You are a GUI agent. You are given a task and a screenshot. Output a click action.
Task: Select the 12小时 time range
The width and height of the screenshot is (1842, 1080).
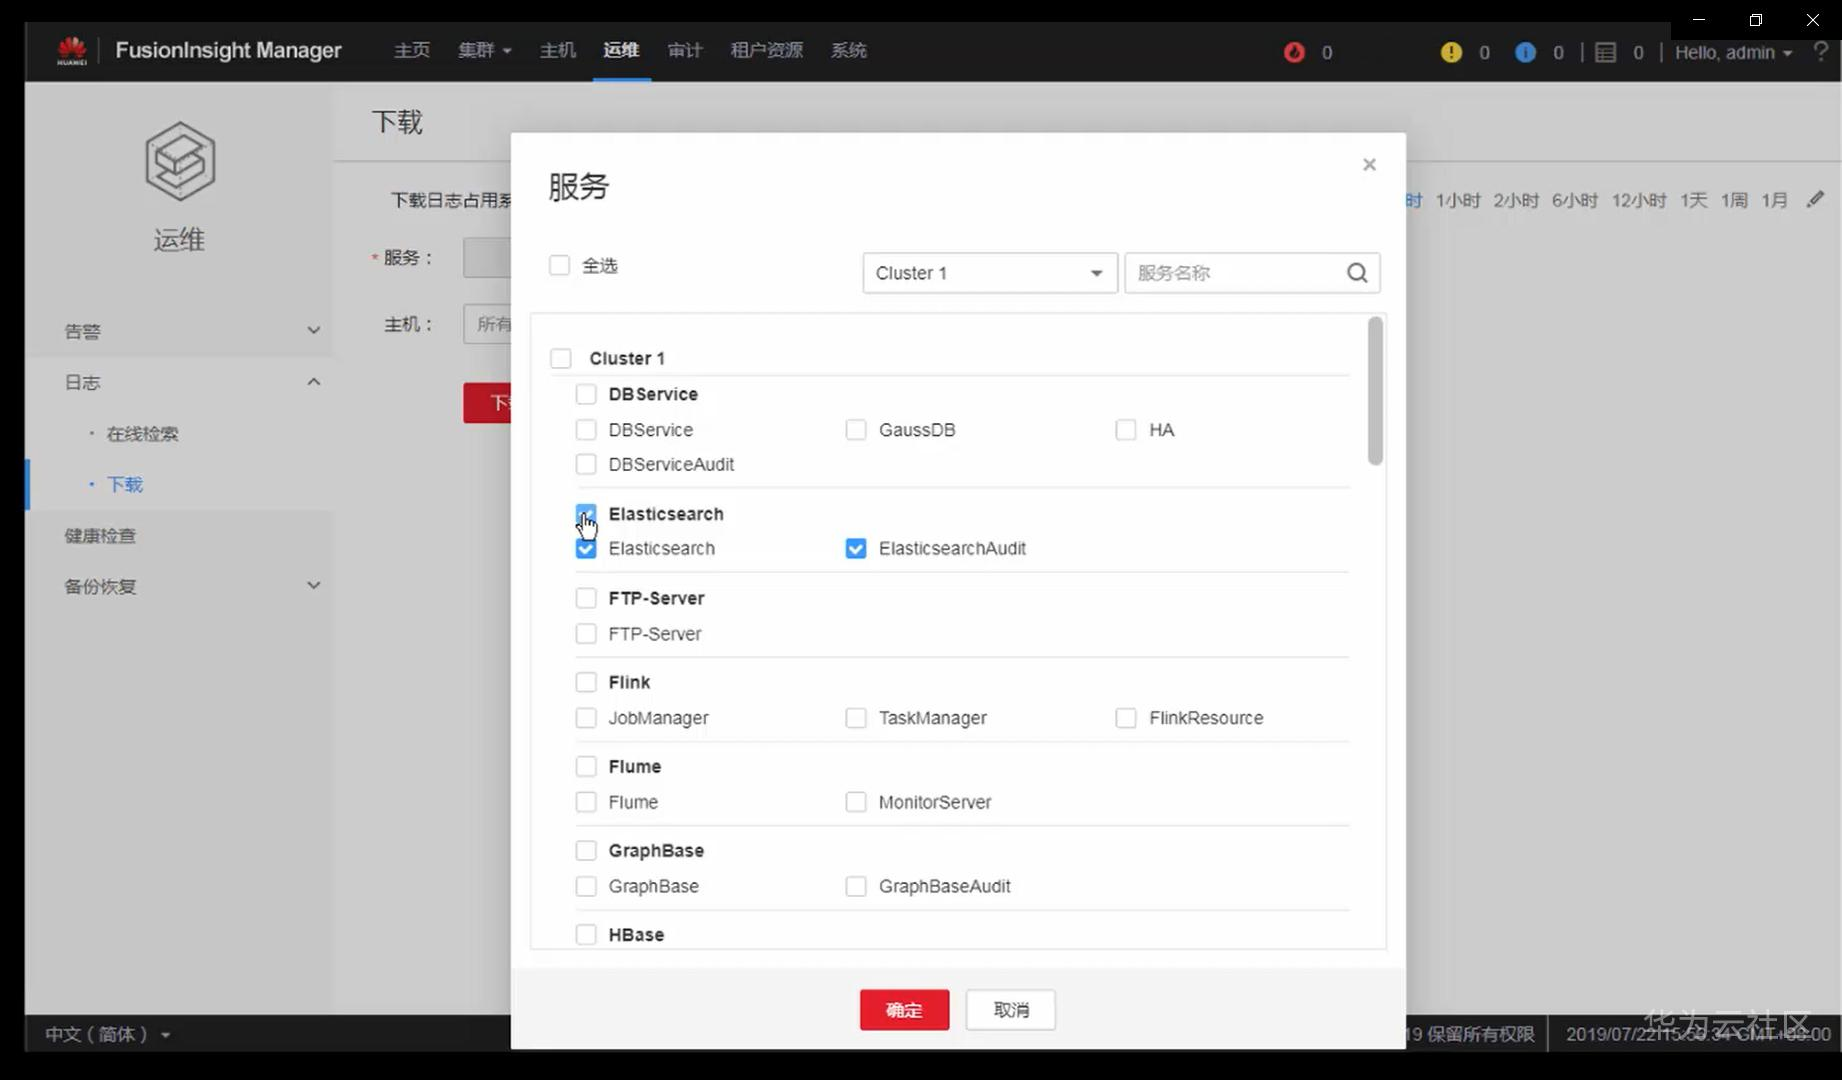tap(1639, 201)
